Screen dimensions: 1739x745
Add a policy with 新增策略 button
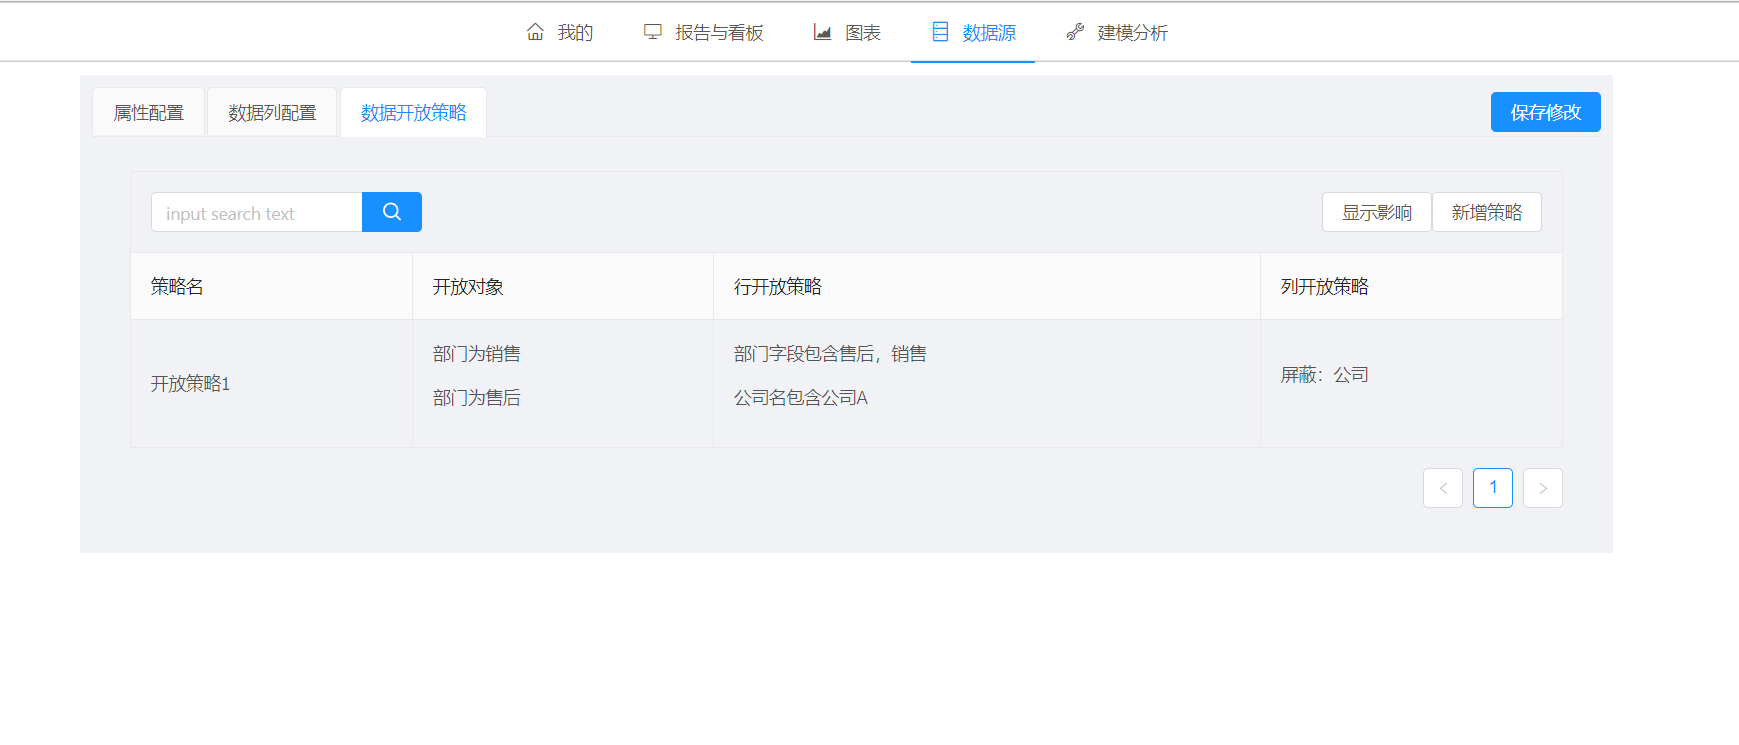click(x=1486, y=212)
